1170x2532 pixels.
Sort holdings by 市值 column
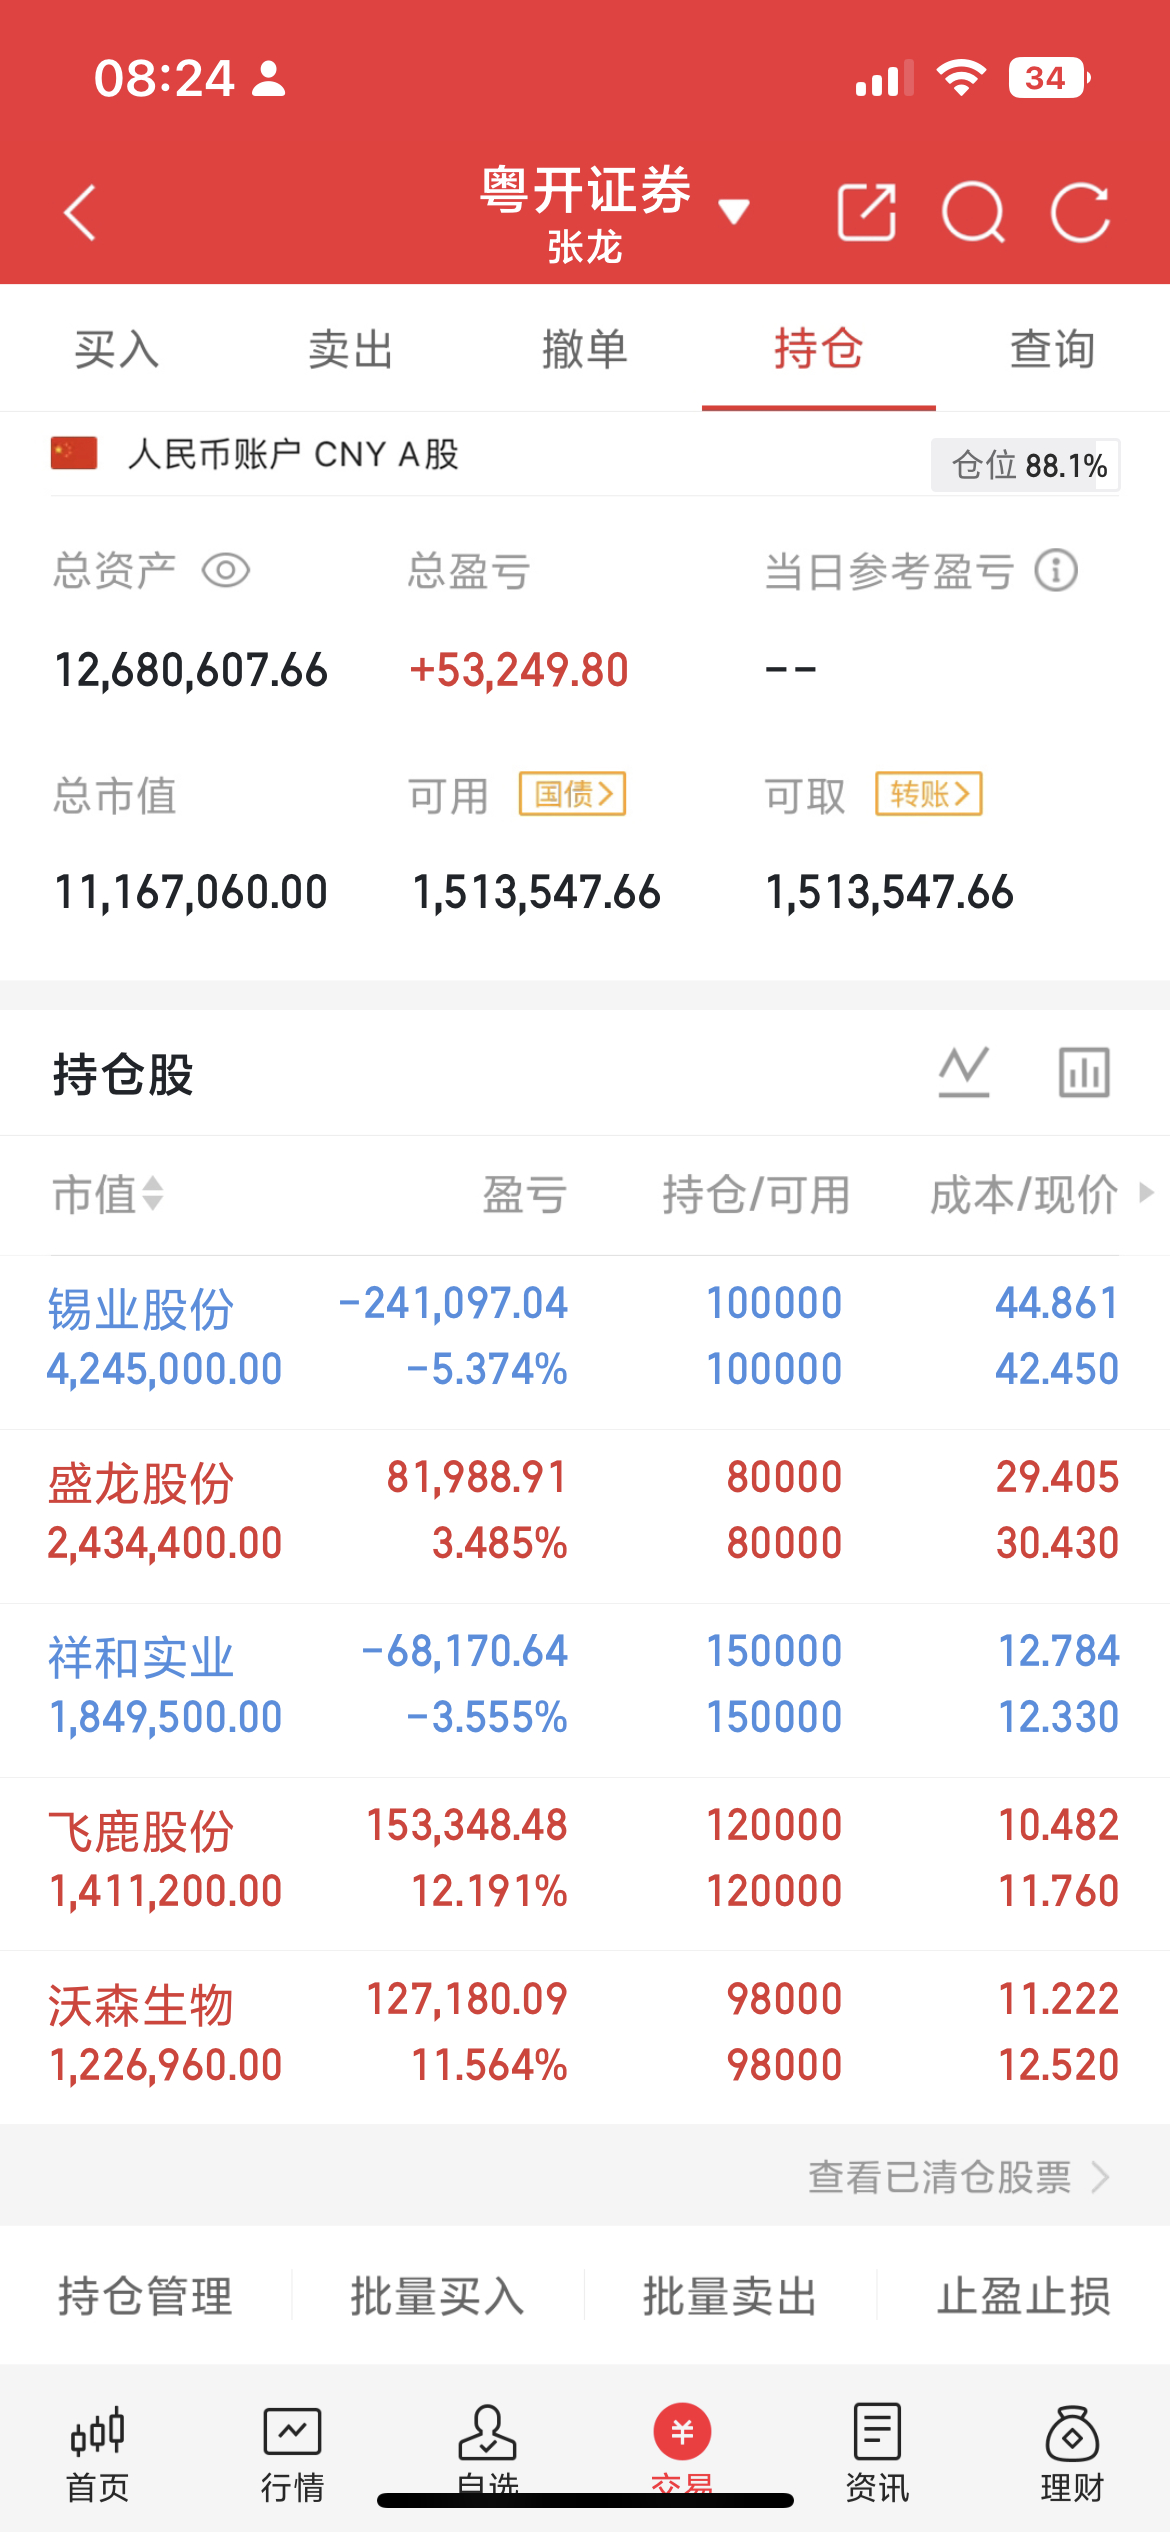pos(108,1194)
